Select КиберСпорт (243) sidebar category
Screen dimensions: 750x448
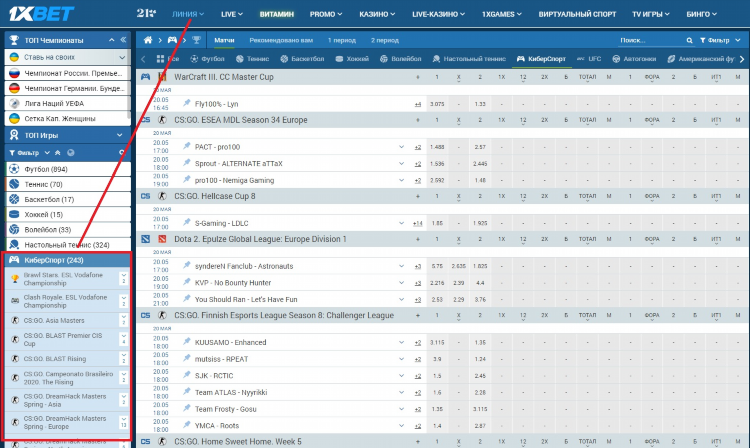pos(68,260)
